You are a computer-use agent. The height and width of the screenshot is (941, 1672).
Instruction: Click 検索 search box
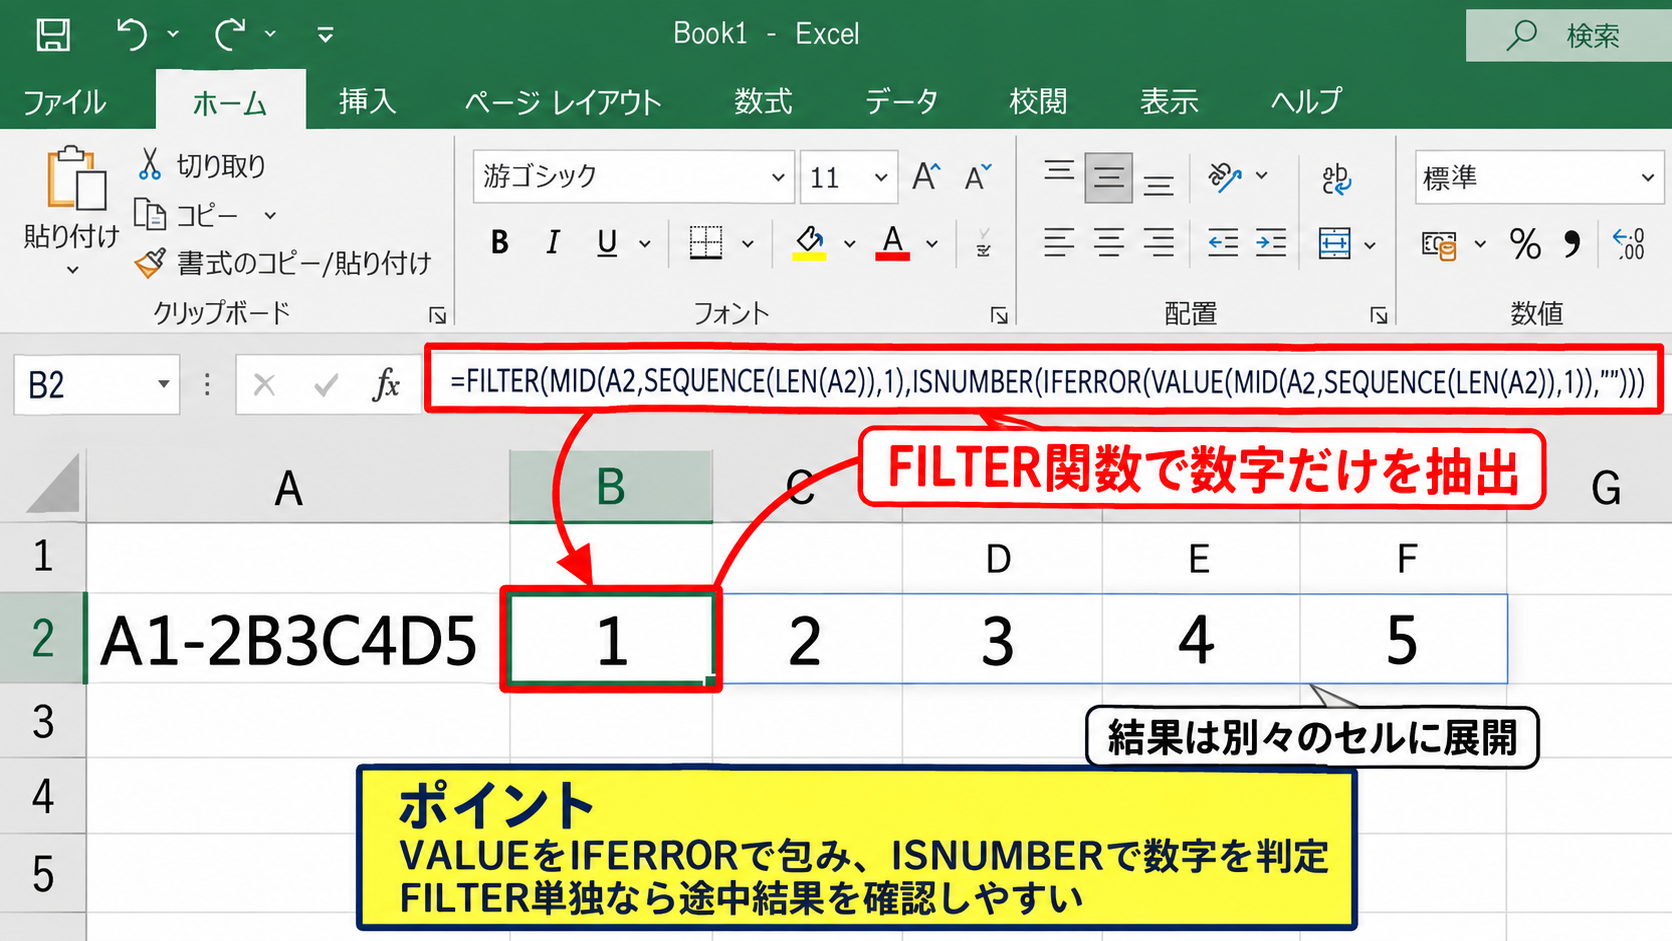[x=1568, y=36]
